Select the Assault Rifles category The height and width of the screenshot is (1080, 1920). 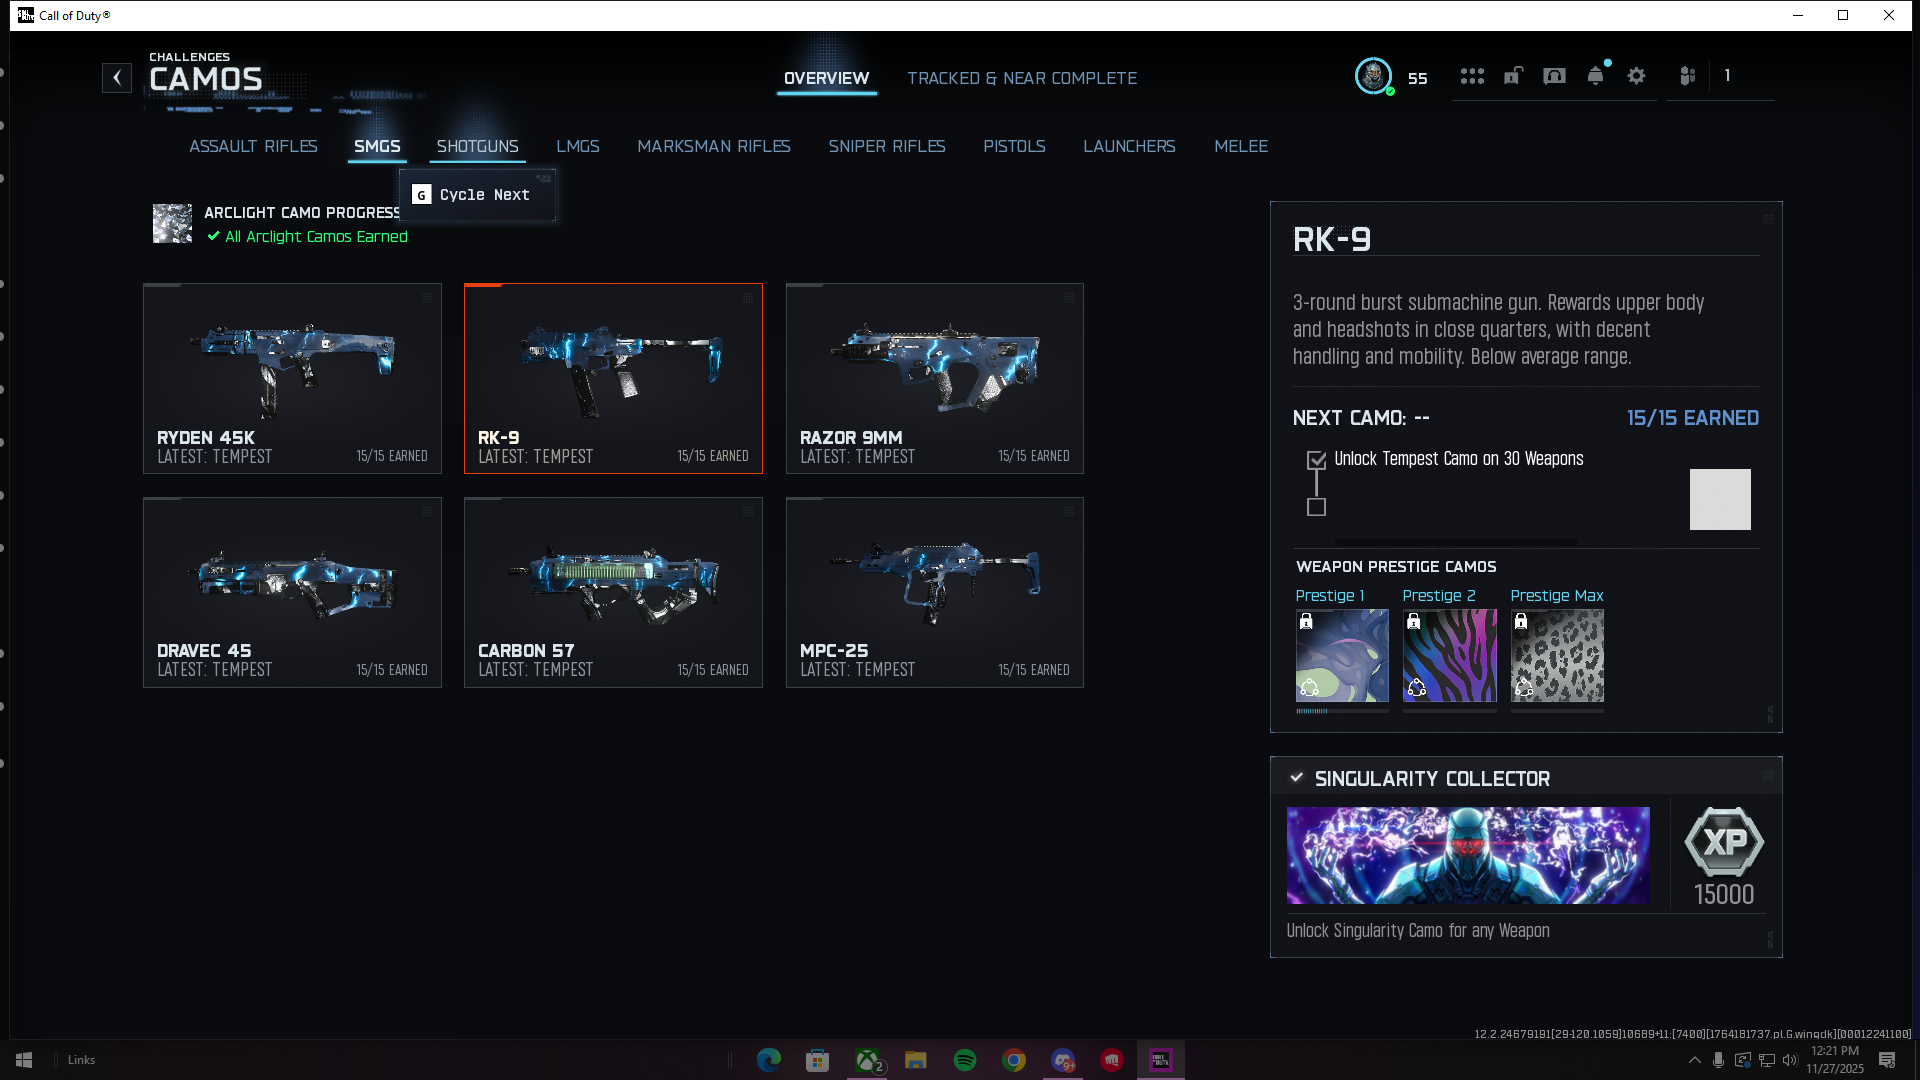pyautogui.click(x=253, y=146)
